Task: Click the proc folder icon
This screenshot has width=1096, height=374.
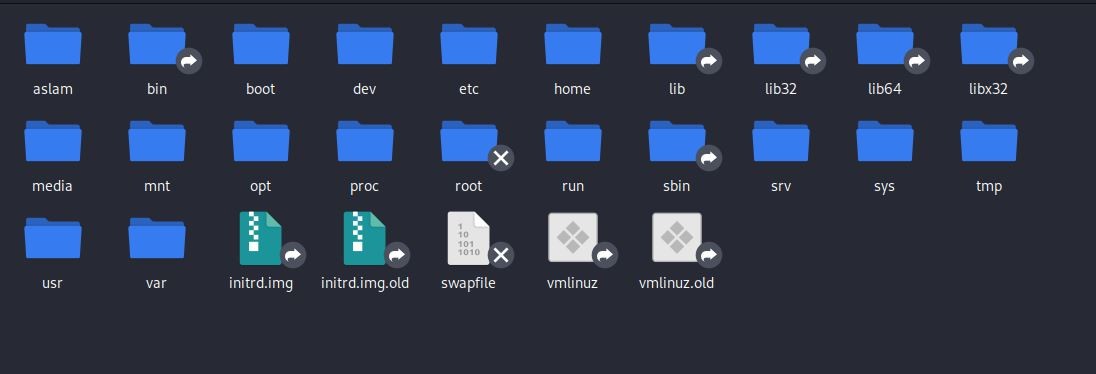Action: (365, 141)
